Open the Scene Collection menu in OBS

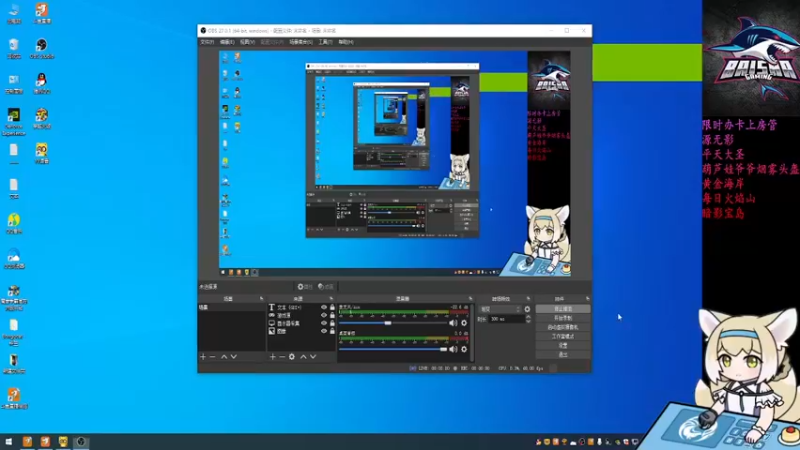pos(301,42)
